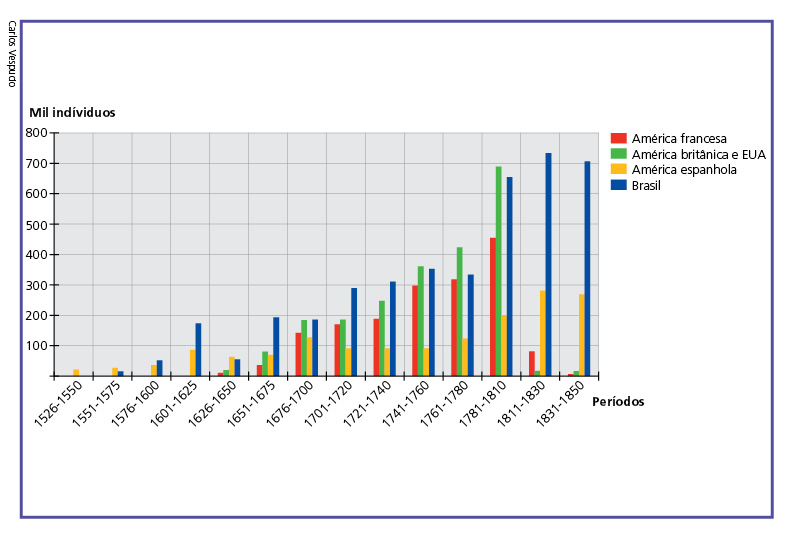Select the blue Brasil legend swatch
794x539 pixels.
(x=619, y=185)
